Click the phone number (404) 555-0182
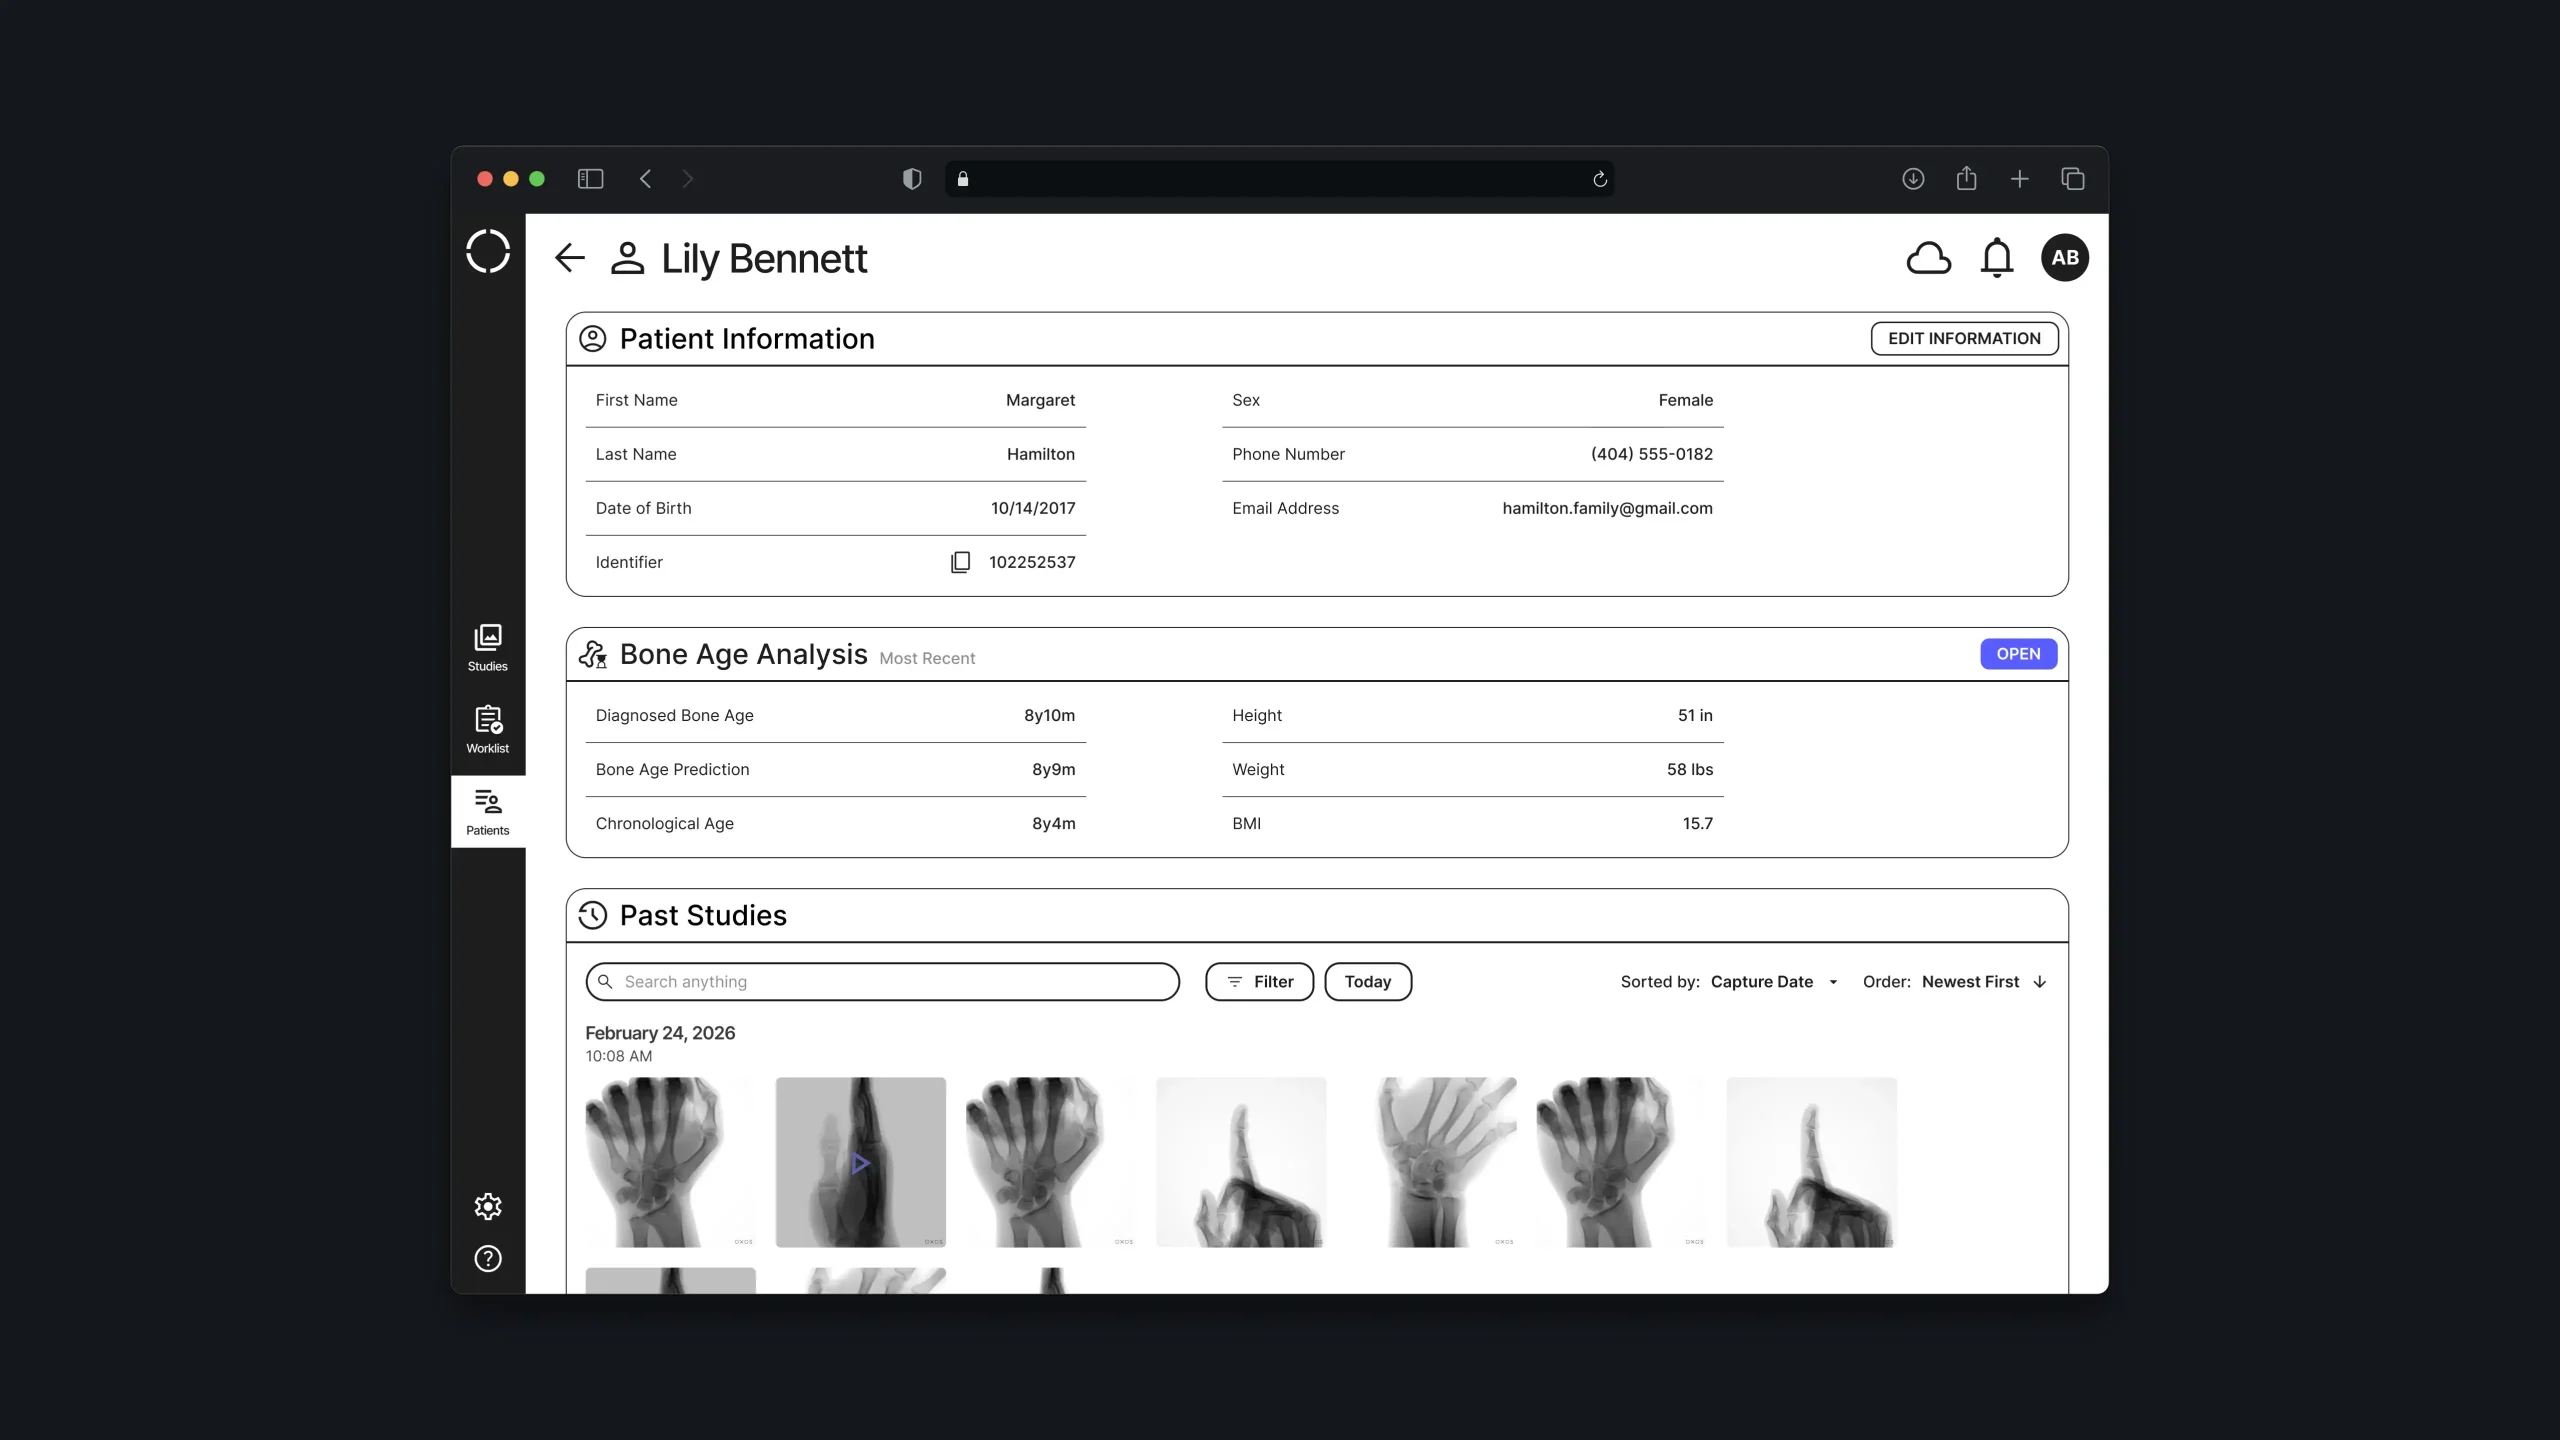Viewport: 2560px width, 1440px height. (x=1651, y=454)
